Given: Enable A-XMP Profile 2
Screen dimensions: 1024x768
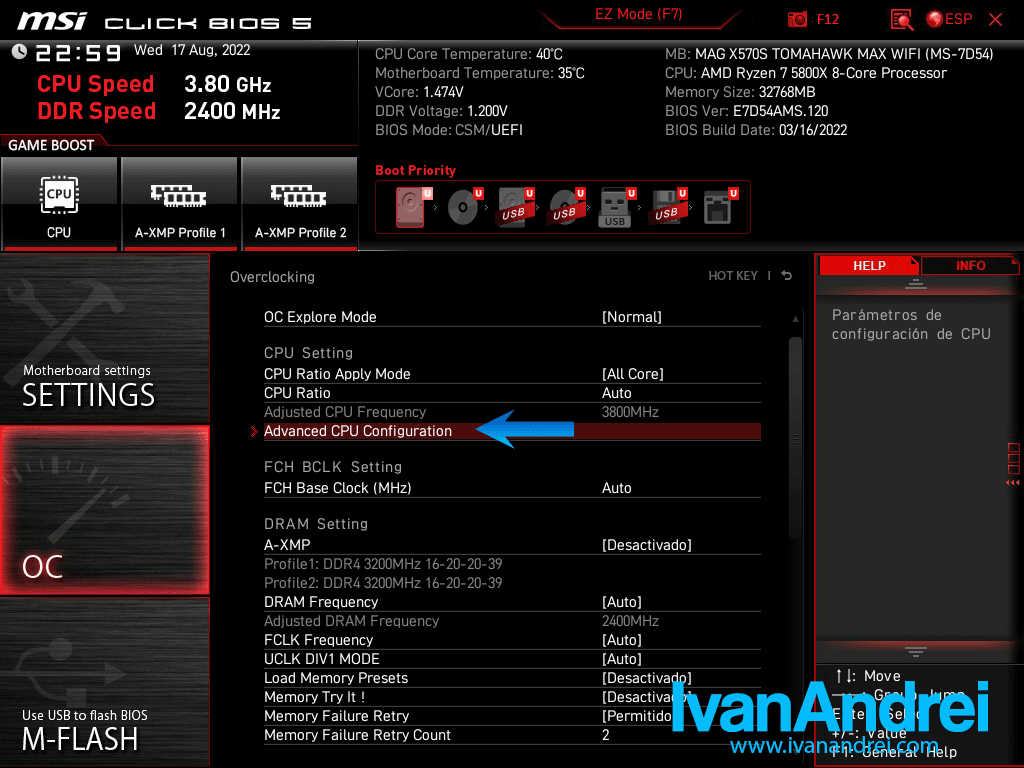Looking at the screenshot, I should 300,203.
